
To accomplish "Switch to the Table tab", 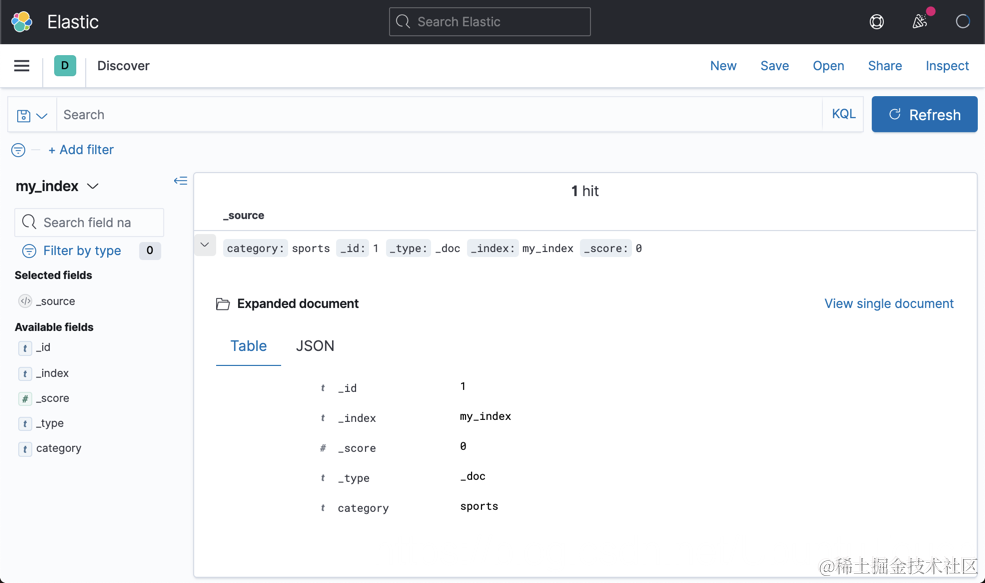I will pyautogui.click(x=248, y=346).
